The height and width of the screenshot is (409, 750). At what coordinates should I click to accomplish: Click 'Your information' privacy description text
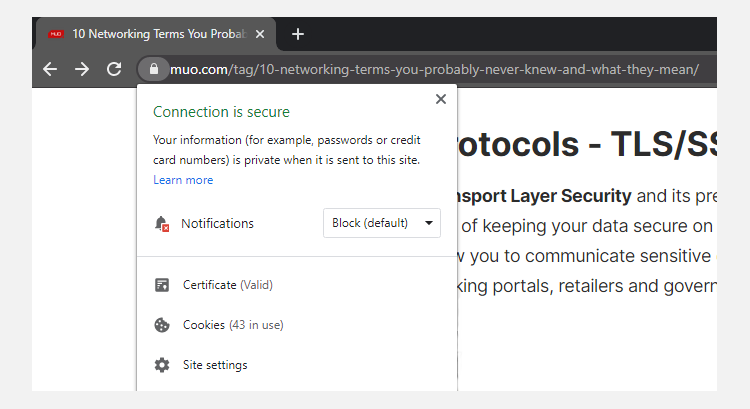point(287,150)
